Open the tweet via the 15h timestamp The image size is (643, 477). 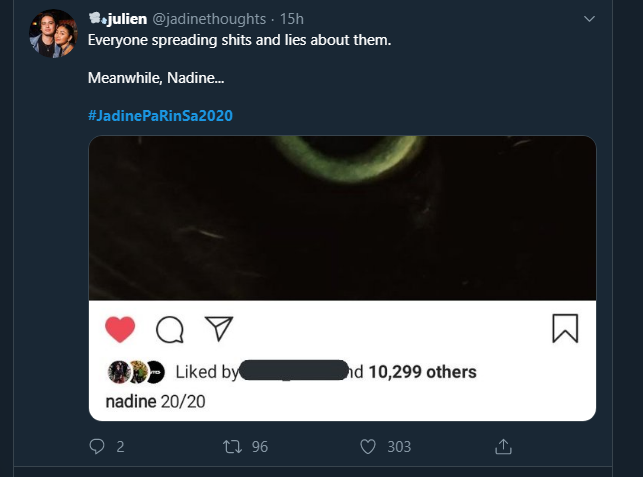(x=292, y=19)
